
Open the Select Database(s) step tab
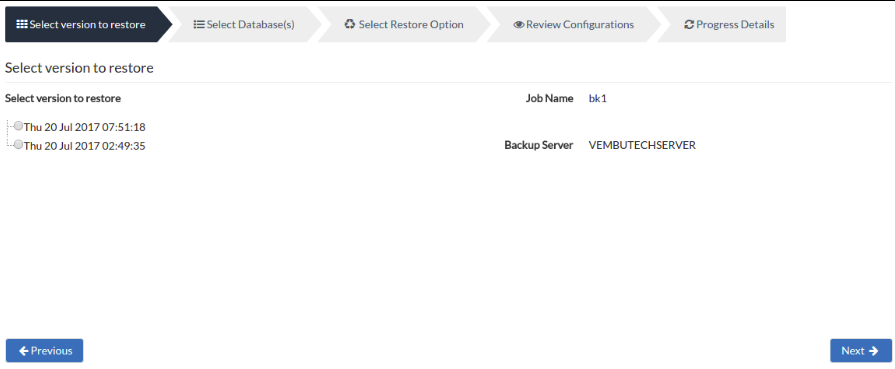[244, 25]
